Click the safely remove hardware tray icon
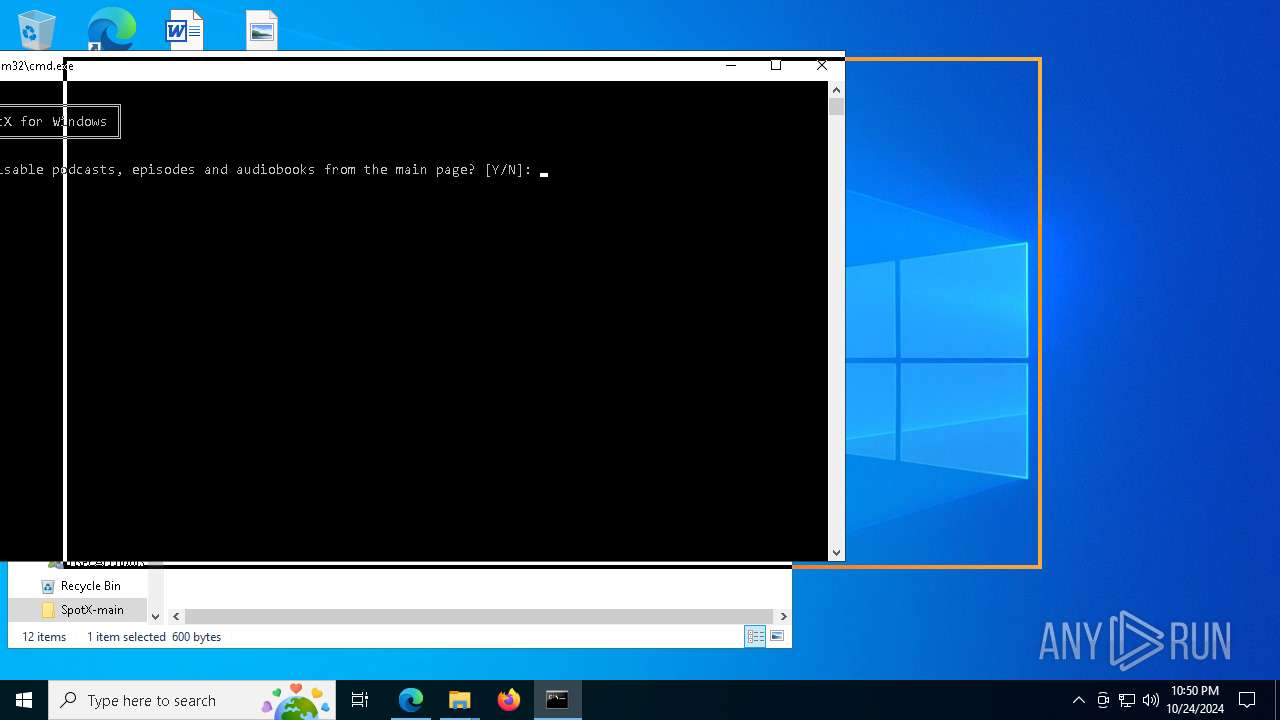 tap(1103, 700)
